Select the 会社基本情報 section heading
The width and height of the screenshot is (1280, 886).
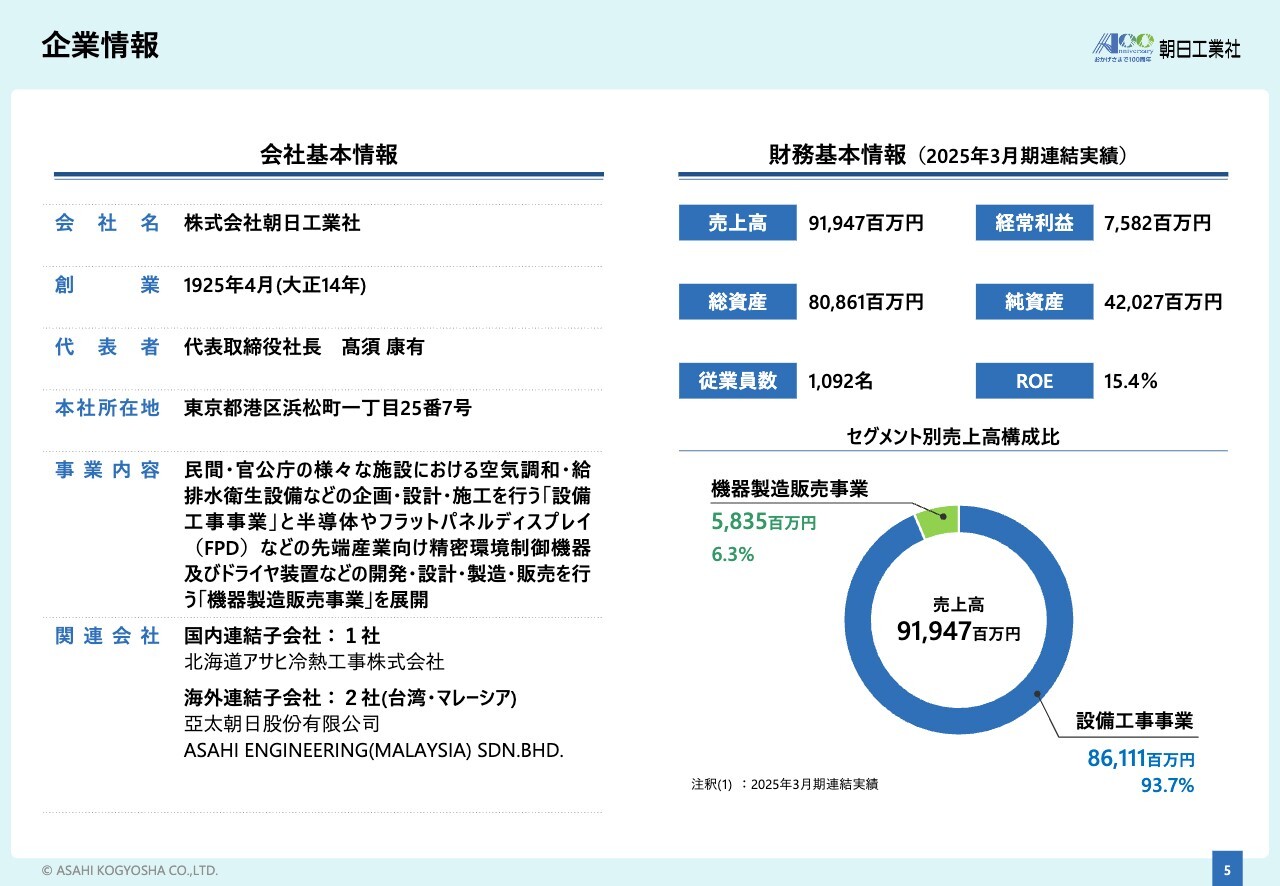click(328, 155)
